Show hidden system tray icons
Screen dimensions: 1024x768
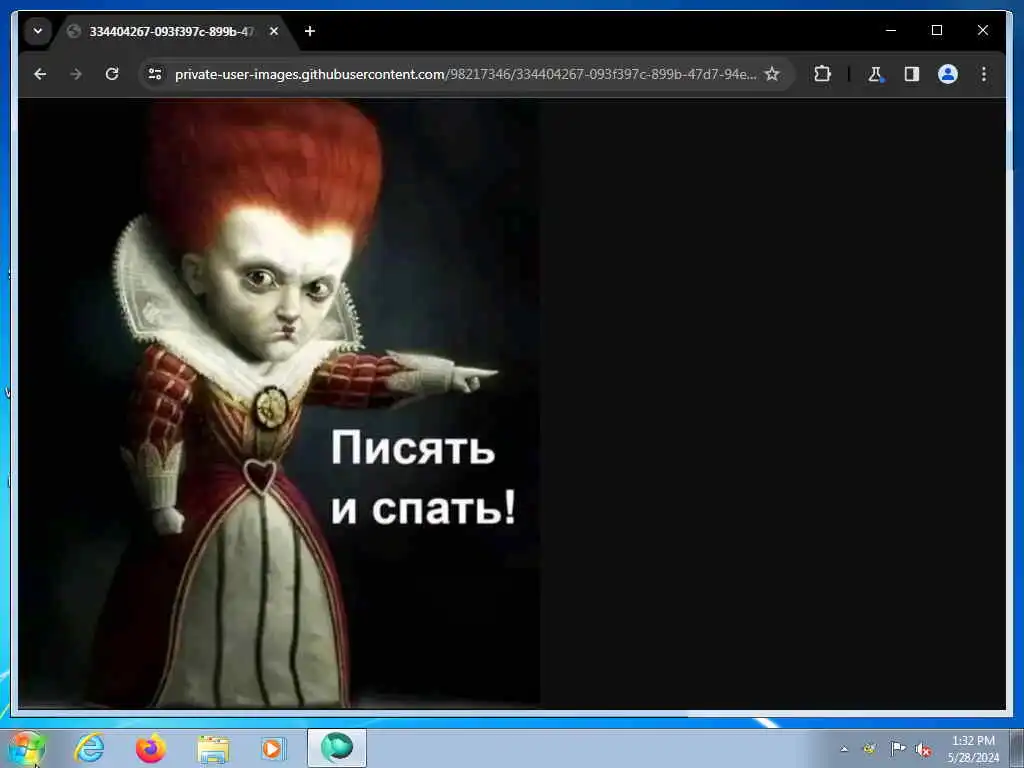844,748
